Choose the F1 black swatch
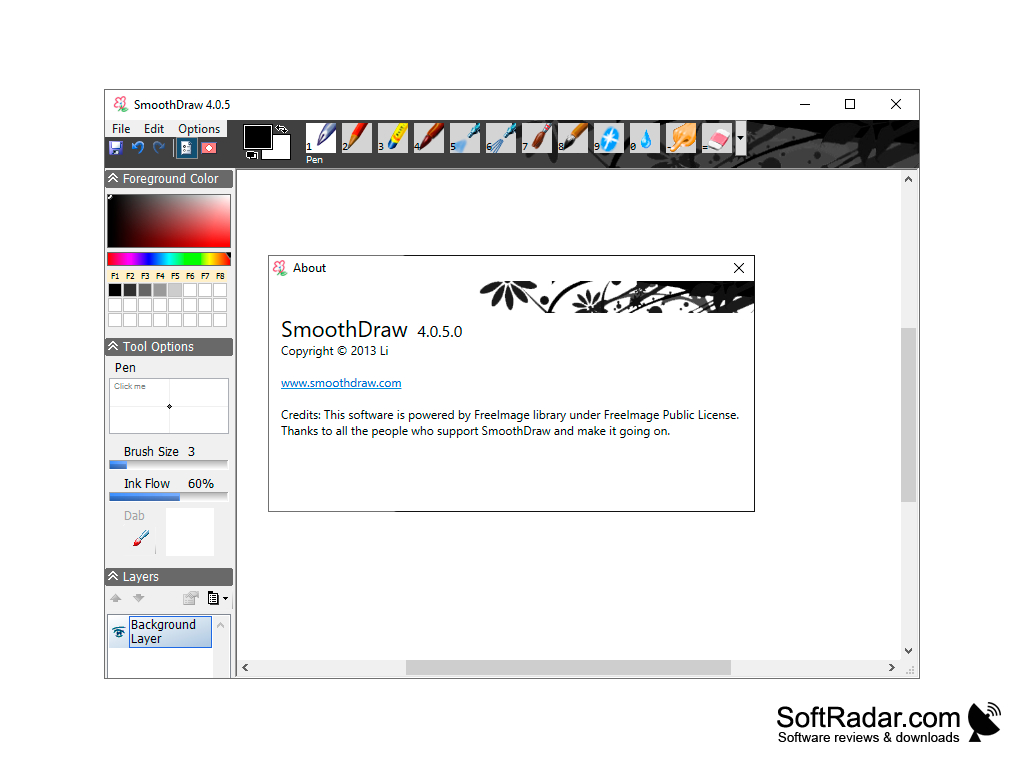This screenshot has width=1024, height=768. (115, 289)
